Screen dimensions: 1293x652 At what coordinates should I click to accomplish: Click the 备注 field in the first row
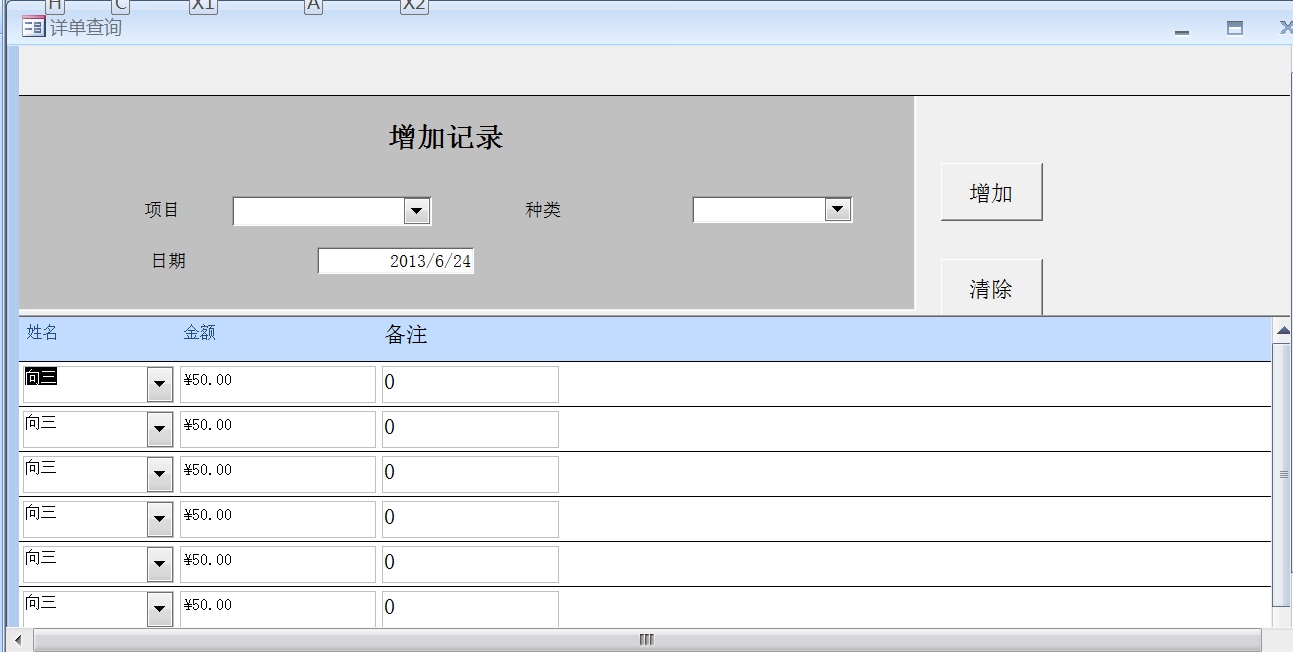coord(470,384)
